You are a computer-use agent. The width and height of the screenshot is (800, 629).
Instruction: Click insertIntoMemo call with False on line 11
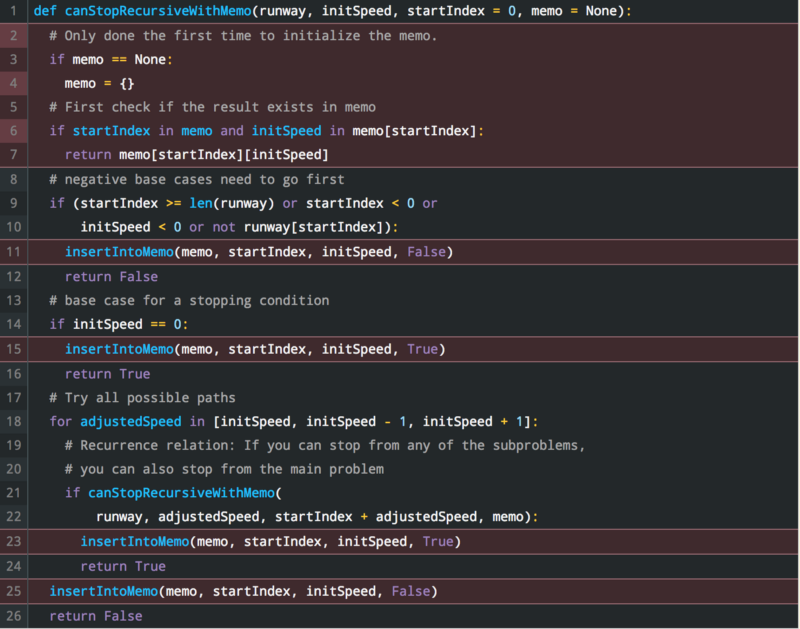coord(259,251)
